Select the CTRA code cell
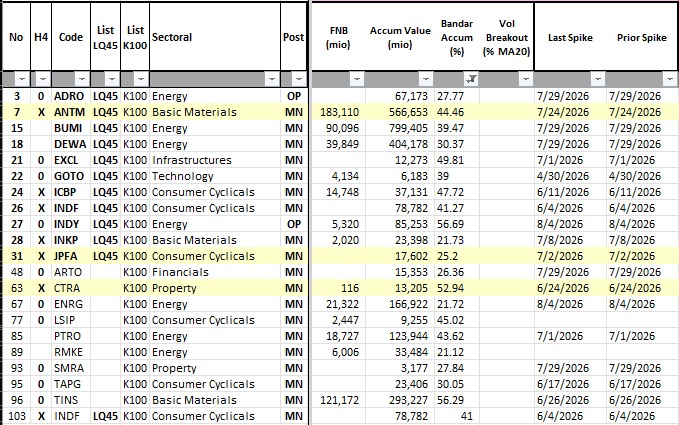This screenshot has height=425, width=679. click(x=71, y=289)
